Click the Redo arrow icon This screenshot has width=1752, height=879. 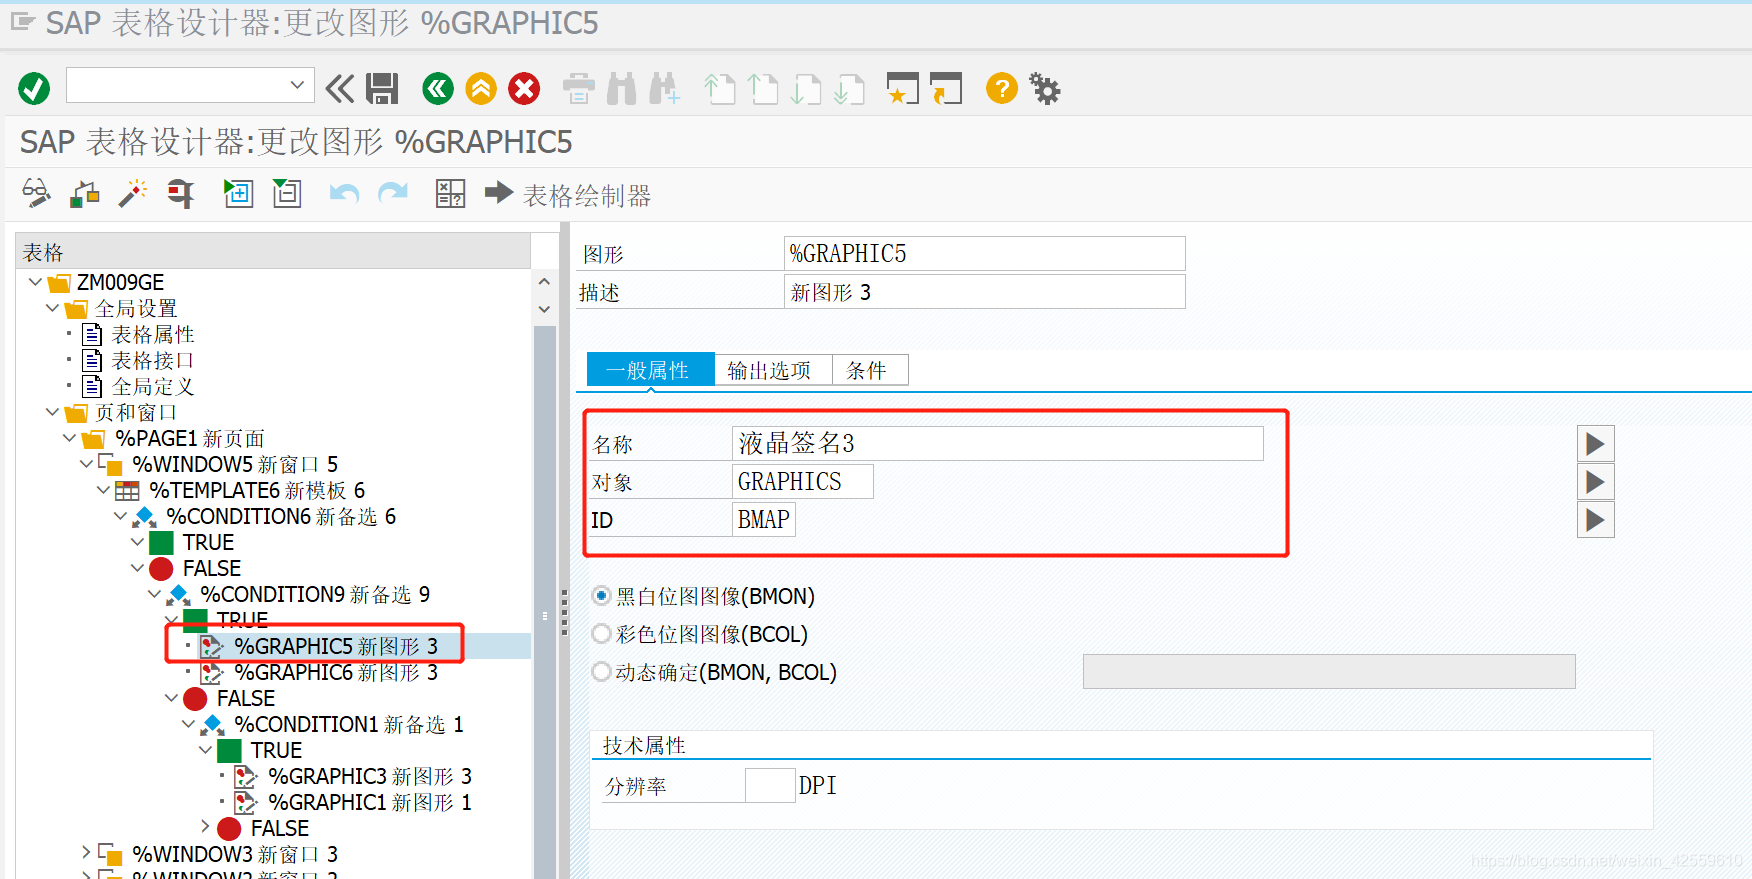click(x=393, y=193)
